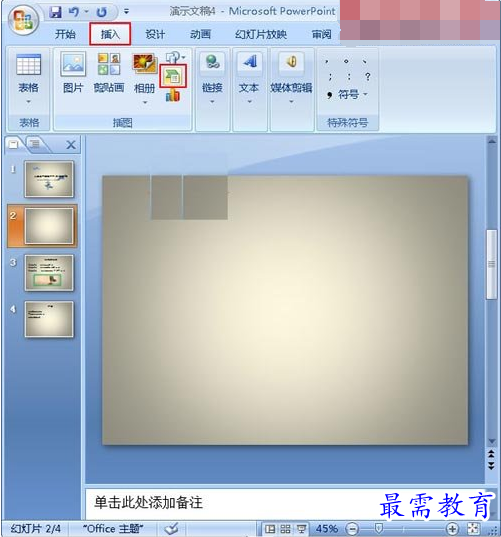
Task: Go to next slide with double-down arrow
Action: pyautogui.click(x=491, y=465)
